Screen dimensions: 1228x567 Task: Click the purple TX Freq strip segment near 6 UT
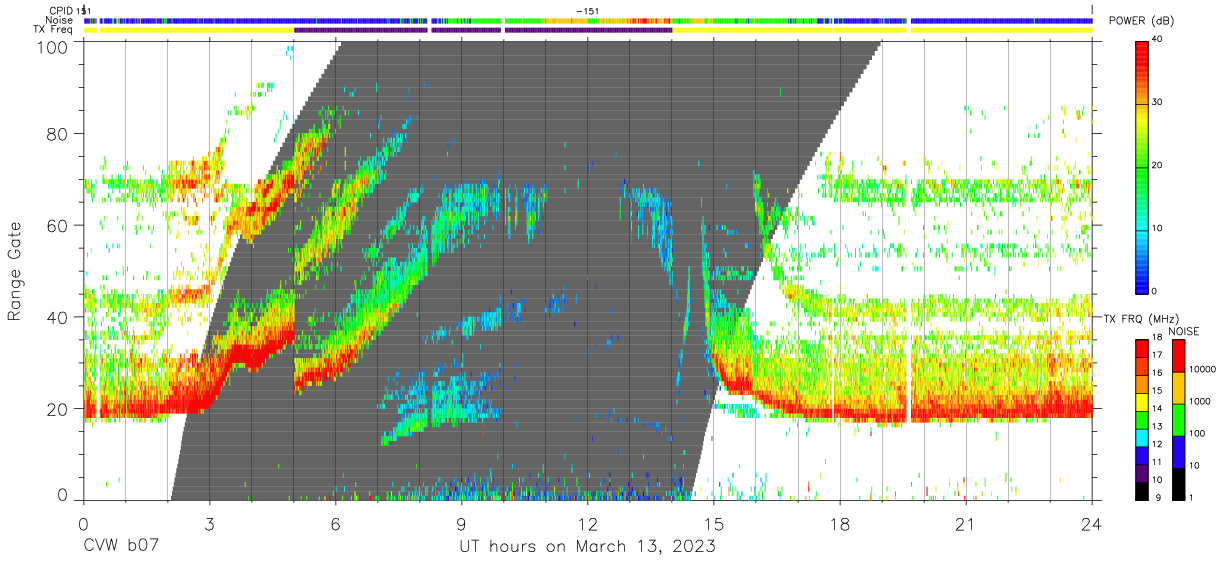tap(361, 30)
